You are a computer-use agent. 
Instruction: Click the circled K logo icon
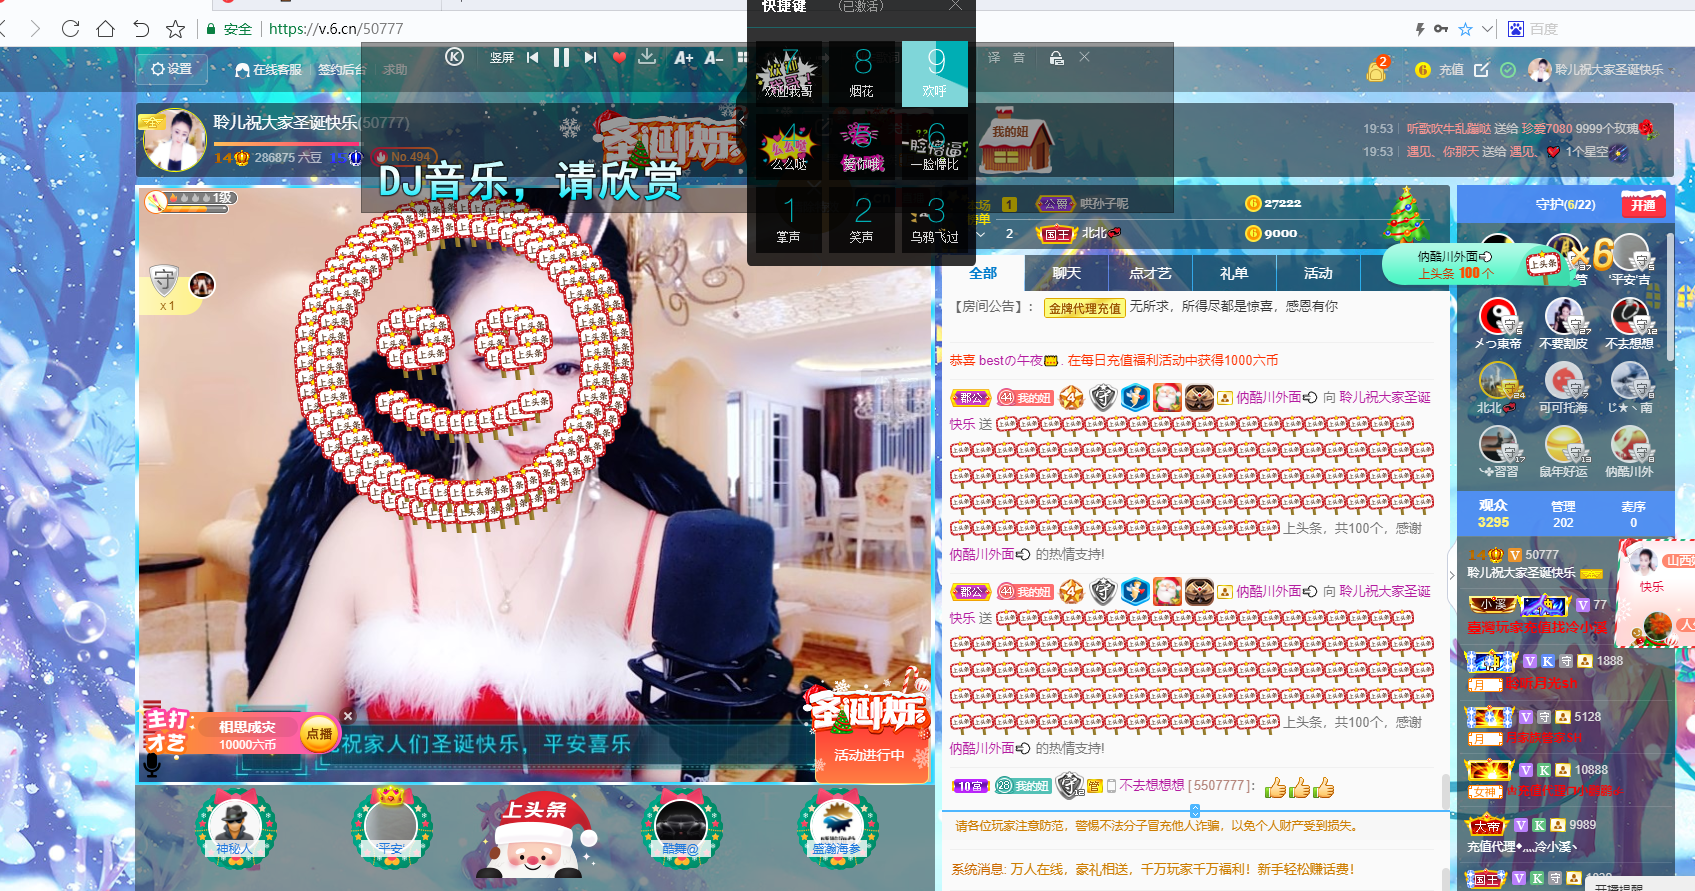coord(454,57)
